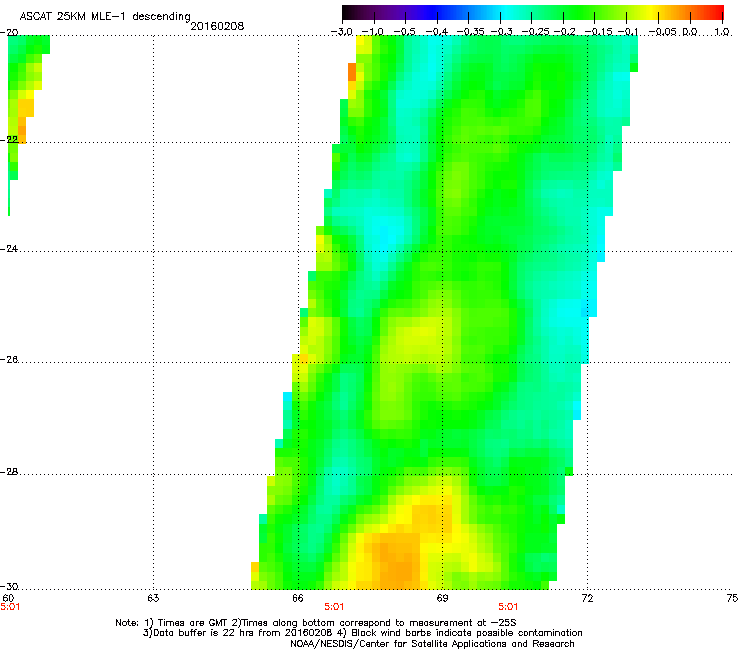Viewport: 740px width, 650px height.
Task: Pick the -0.35 color scale label
Action: pyautogui.click(x=470, y=32)
